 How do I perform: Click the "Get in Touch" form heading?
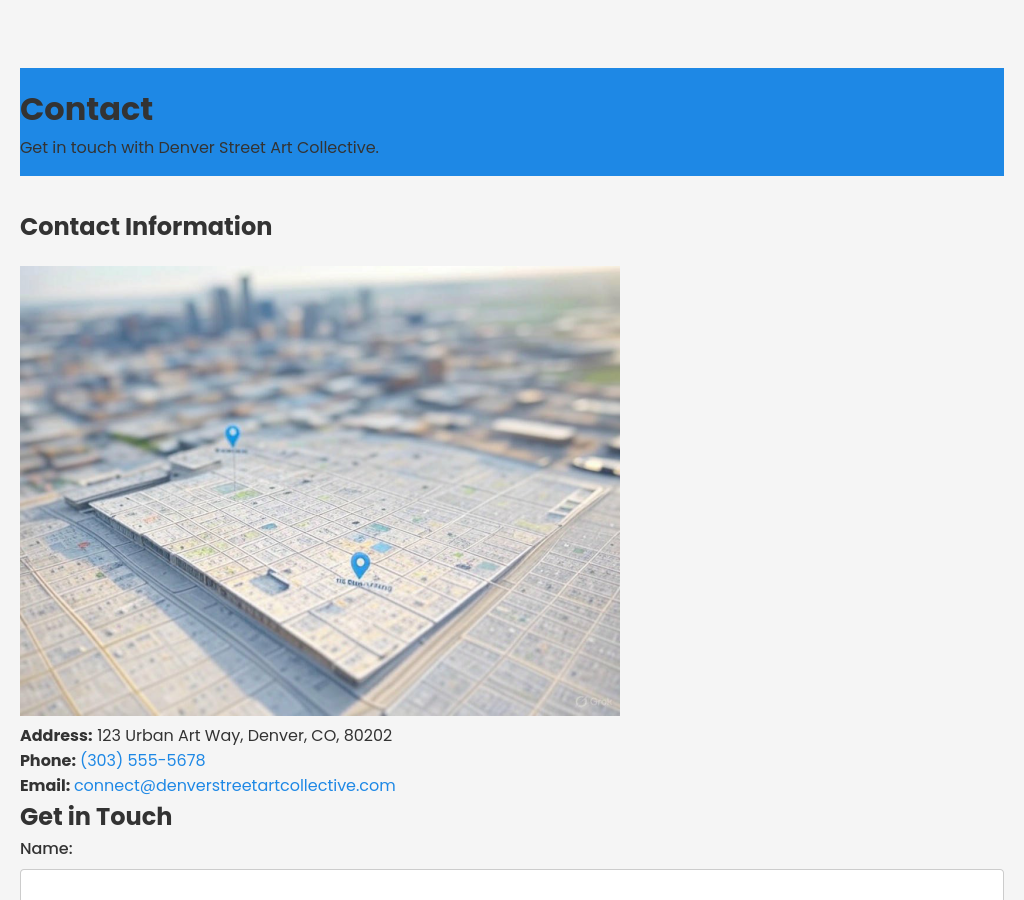click(96, 816)
